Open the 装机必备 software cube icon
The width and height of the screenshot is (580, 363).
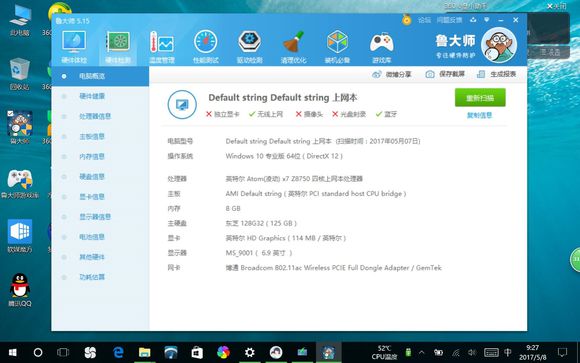point(337,47)
